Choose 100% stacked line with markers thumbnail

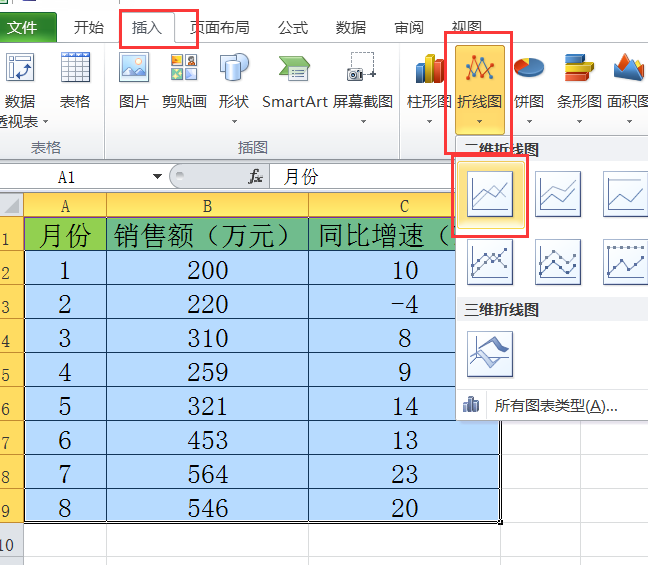click(x=625, y=262)
